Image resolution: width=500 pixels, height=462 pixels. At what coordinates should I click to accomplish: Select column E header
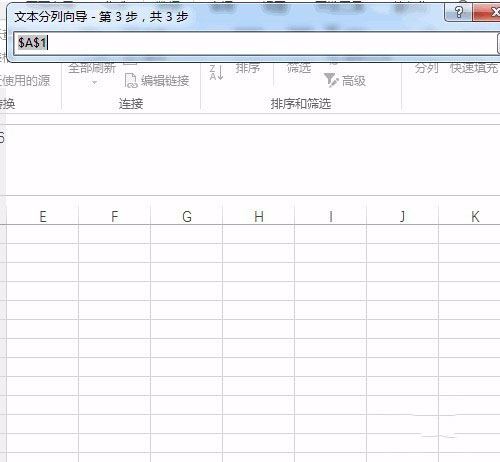(42, 216)
